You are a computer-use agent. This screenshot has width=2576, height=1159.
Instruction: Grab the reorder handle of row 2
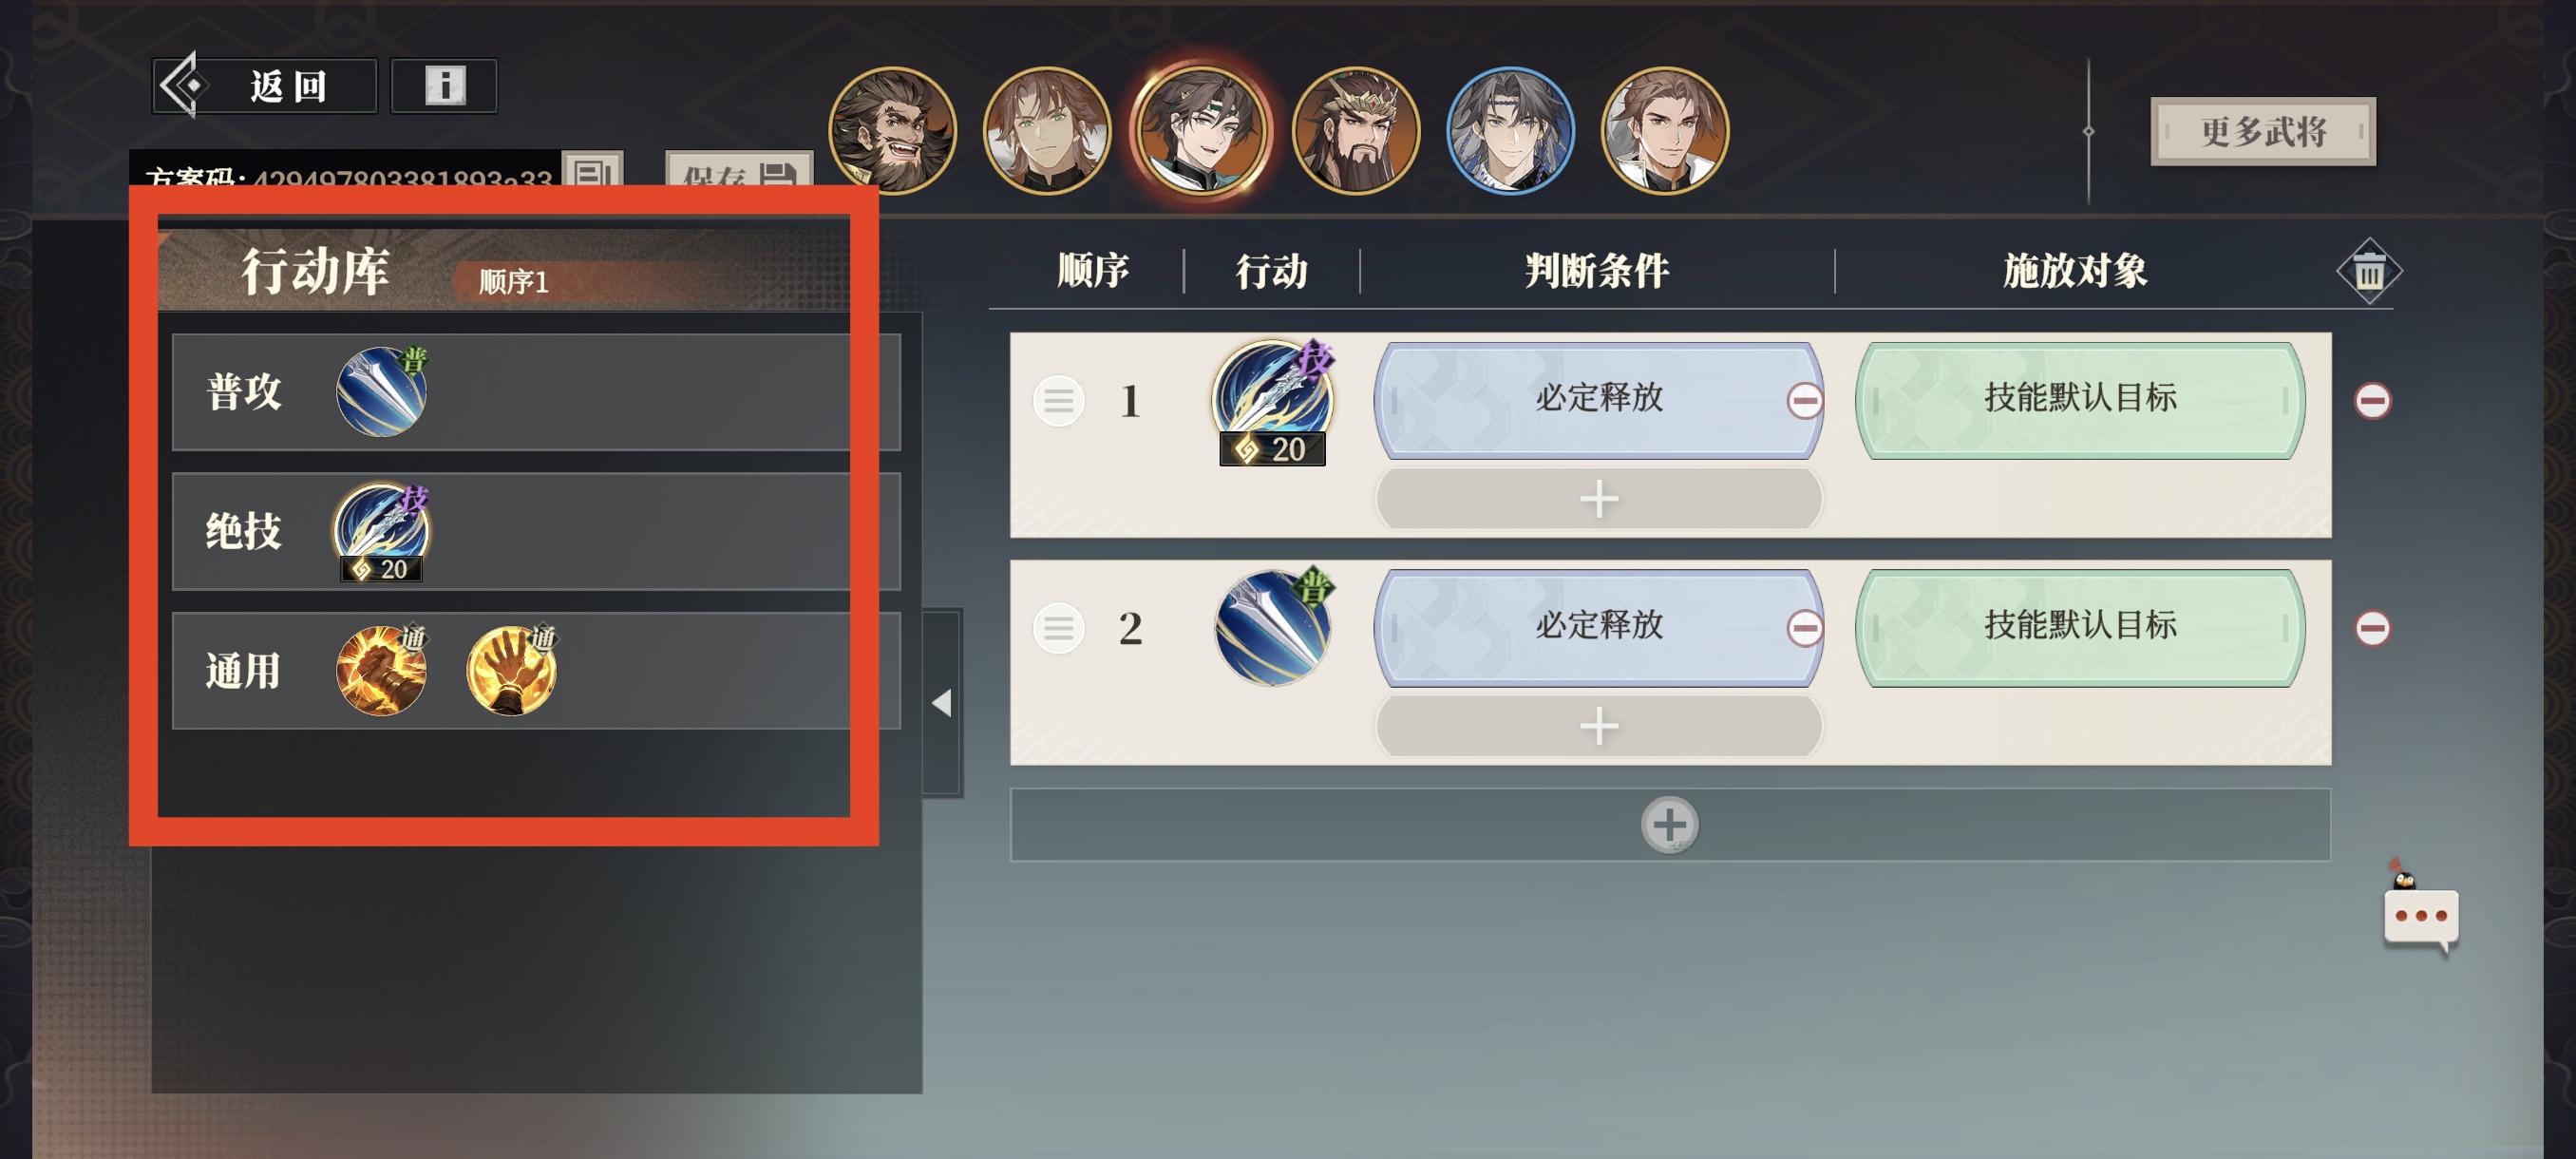pyautogui.click(x=1058, y=628)
